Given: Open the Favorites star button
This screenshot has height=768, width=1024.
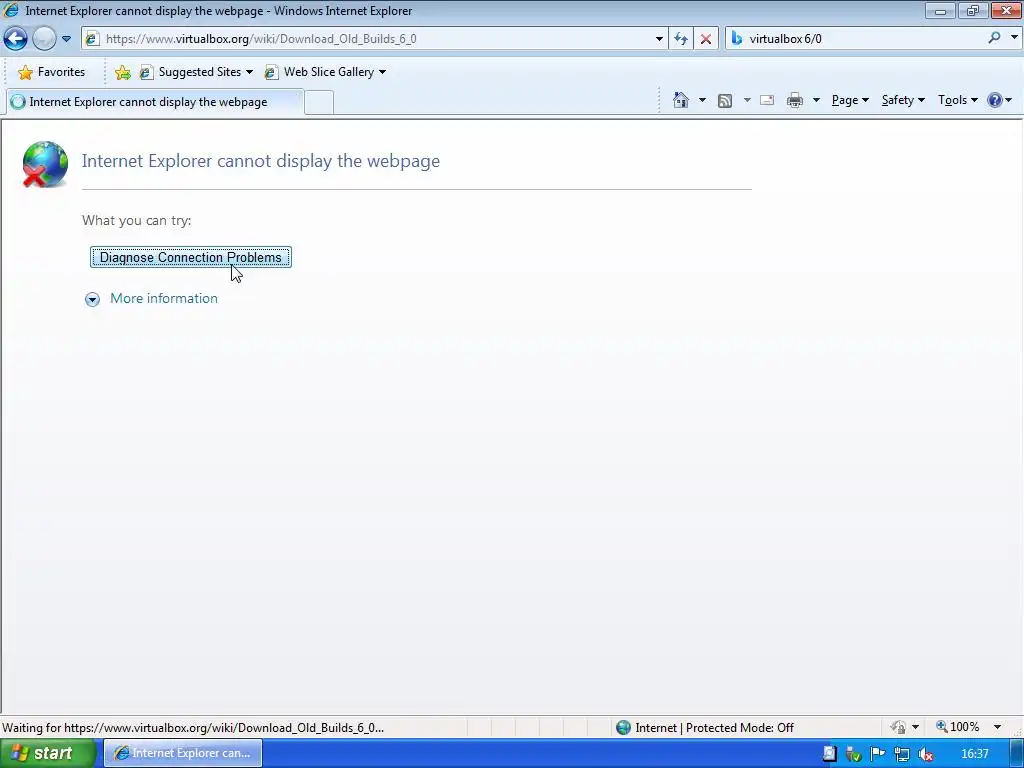Looking at the screenshot, I should click(51, 72).
